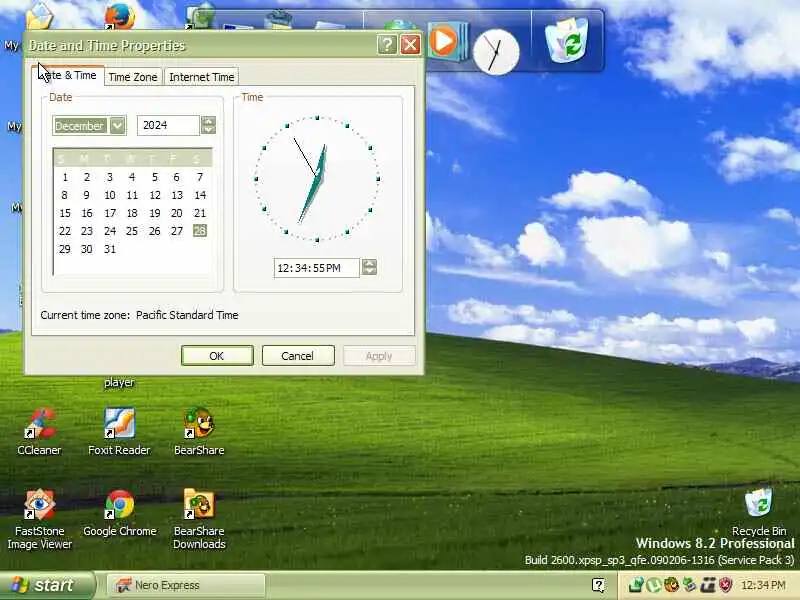Select day 10 in the calendar
Image resolution: width=800 pixels, height=600 pixels.
click(x=110, y=195)
